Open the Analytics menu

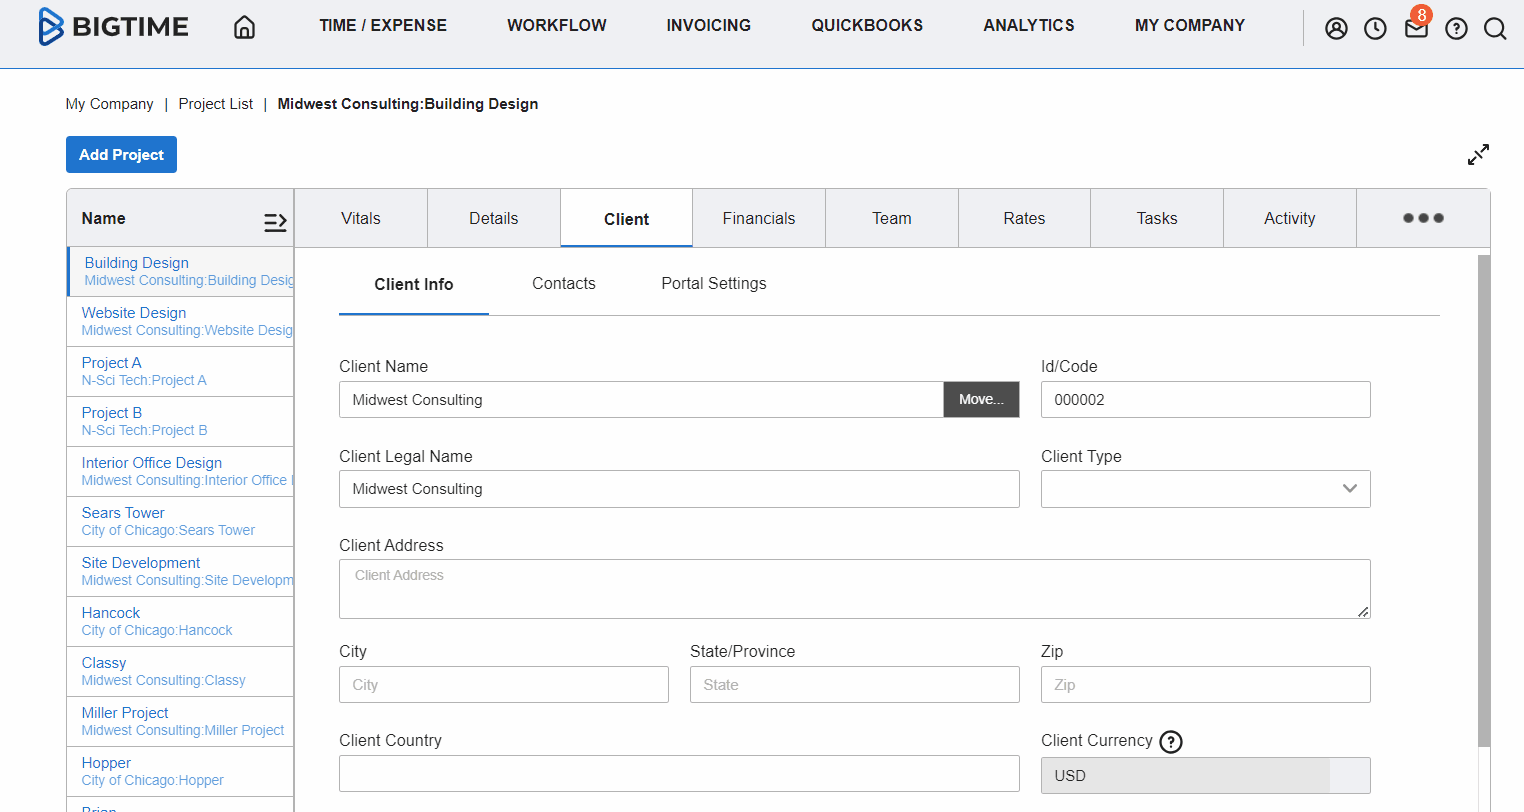pos(1028,26)
